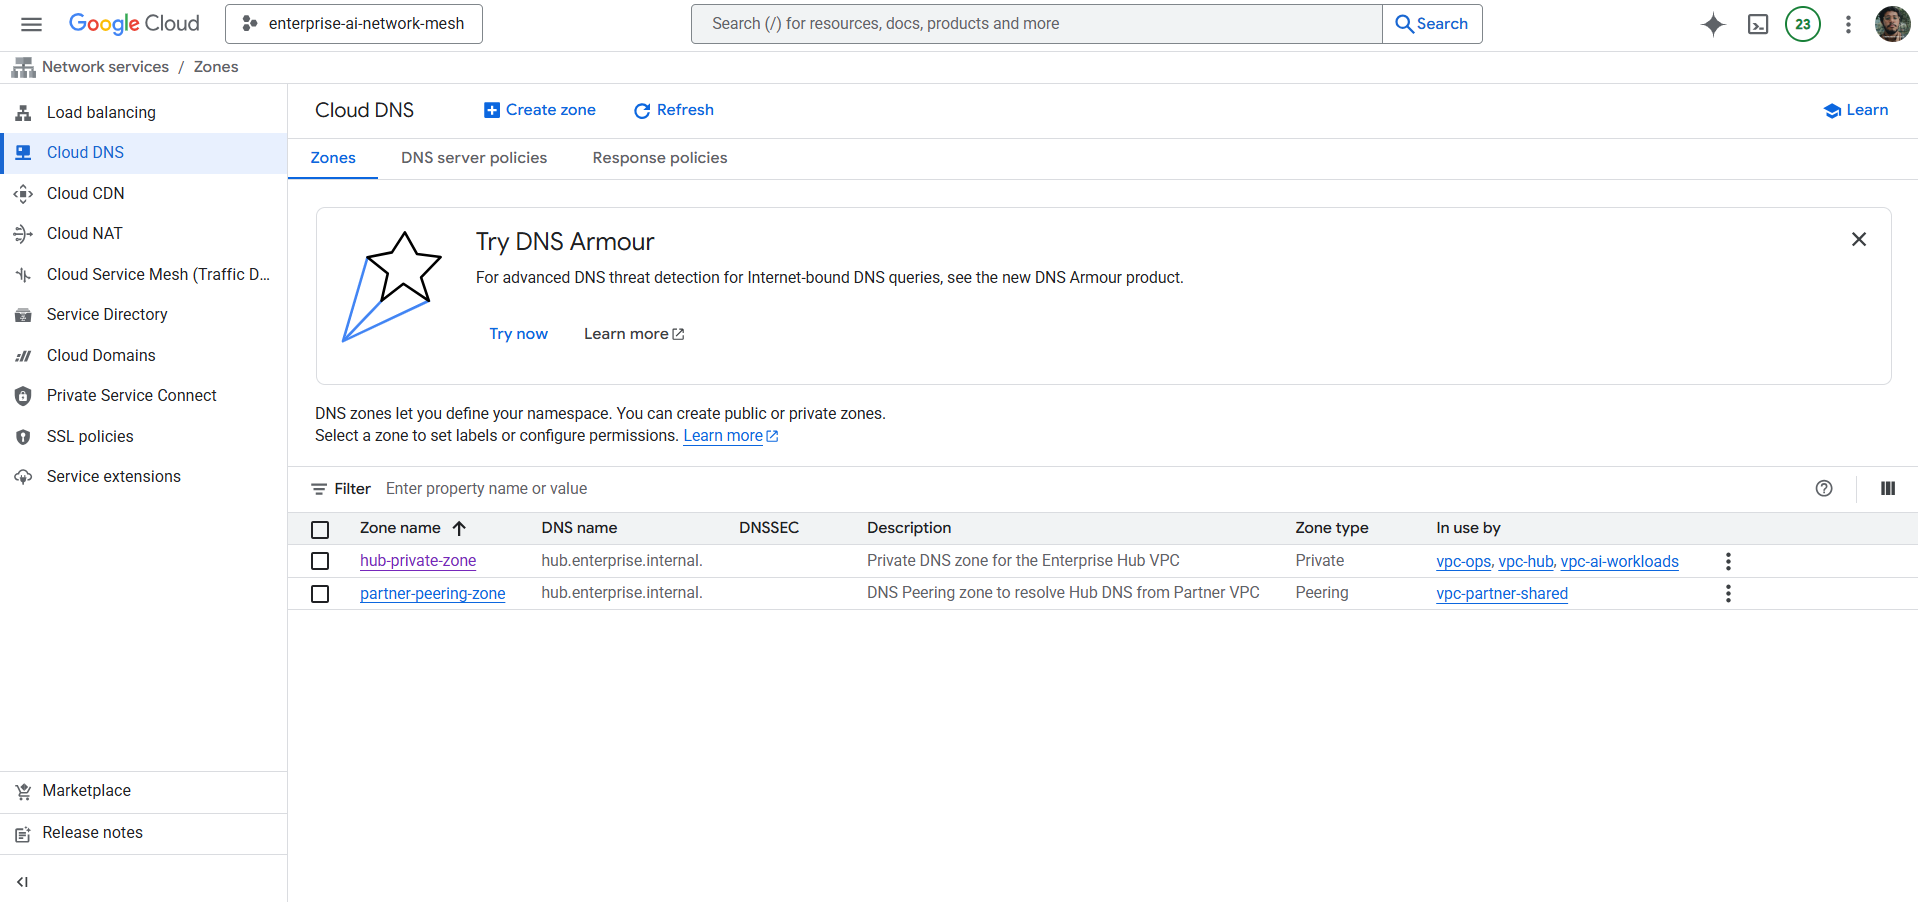Image resolution: width=1918 pixels, height=902 pixels.
Task: Focus the resource search input field
Action: point(1037,24)
